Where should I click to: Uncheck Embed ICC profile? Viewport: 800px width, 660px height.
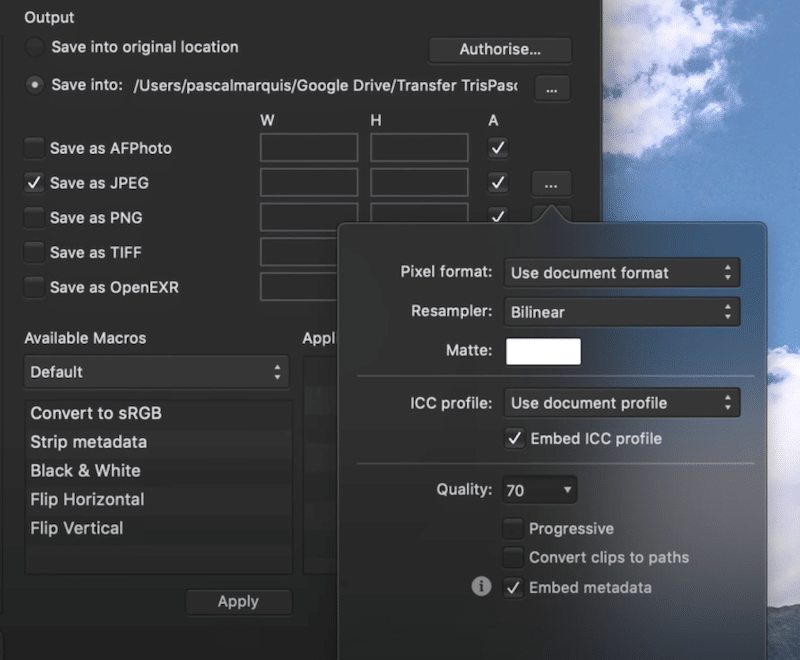click(514, 438)
